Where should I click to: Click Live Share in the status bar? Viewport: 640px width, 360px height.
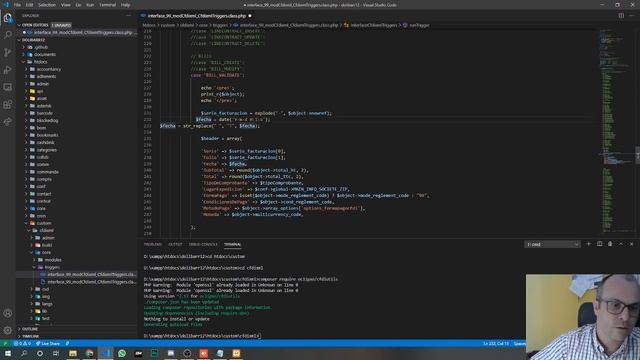pyautogui.click(x=48, y=344)
